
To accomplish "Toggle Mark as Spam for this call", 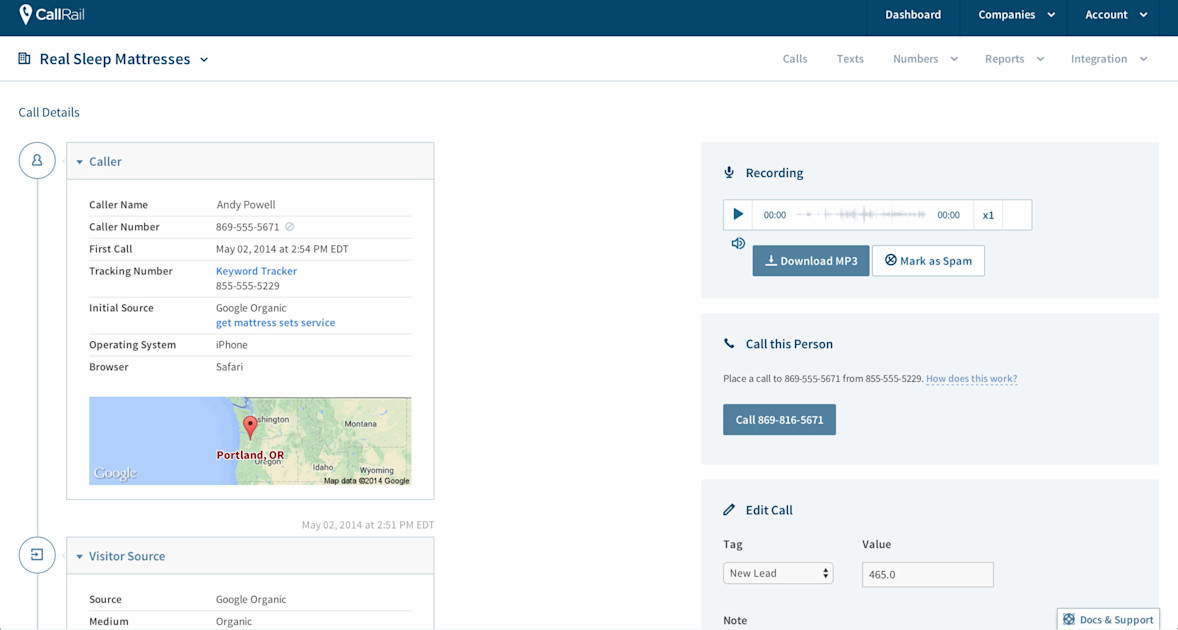I will [x=928, y=260].
